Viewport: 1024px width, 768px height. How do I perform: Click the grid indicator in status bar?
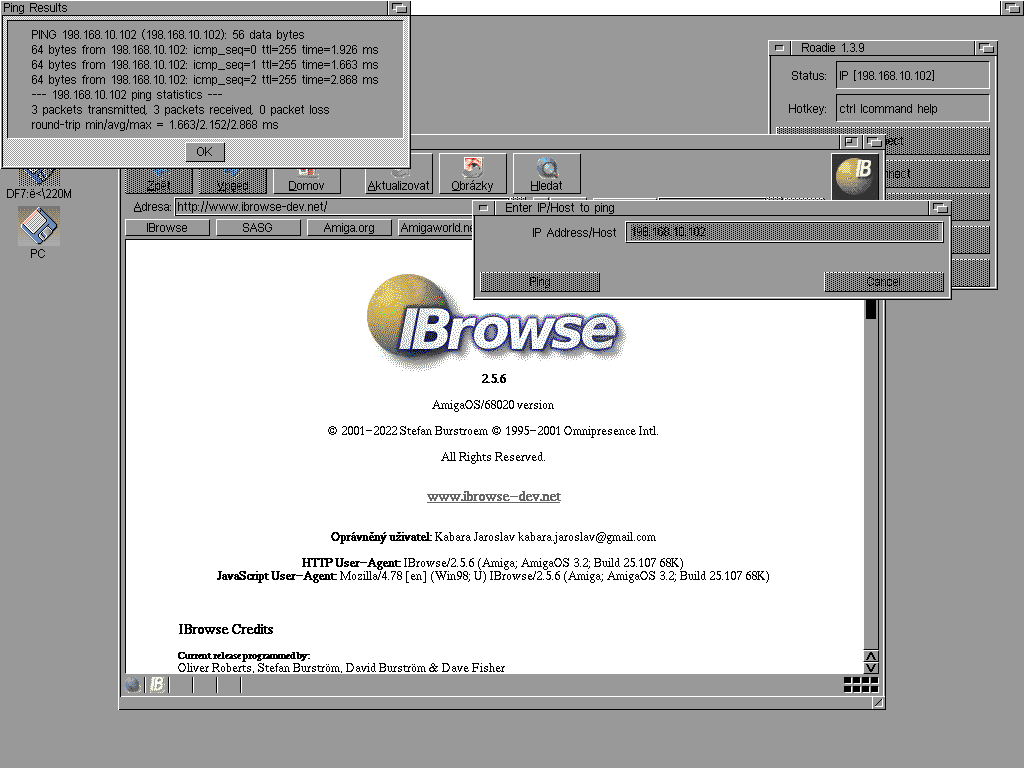pos(860,685)
